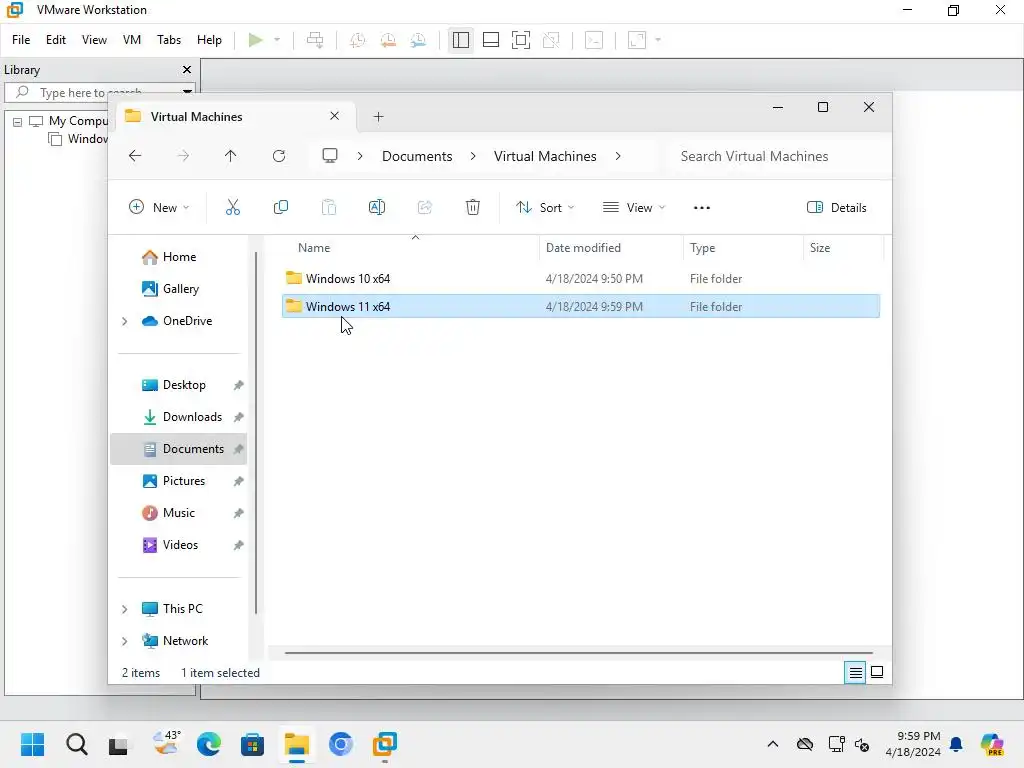
Task: Toggle the Library sidebar view icon
Action: point(460,40)
